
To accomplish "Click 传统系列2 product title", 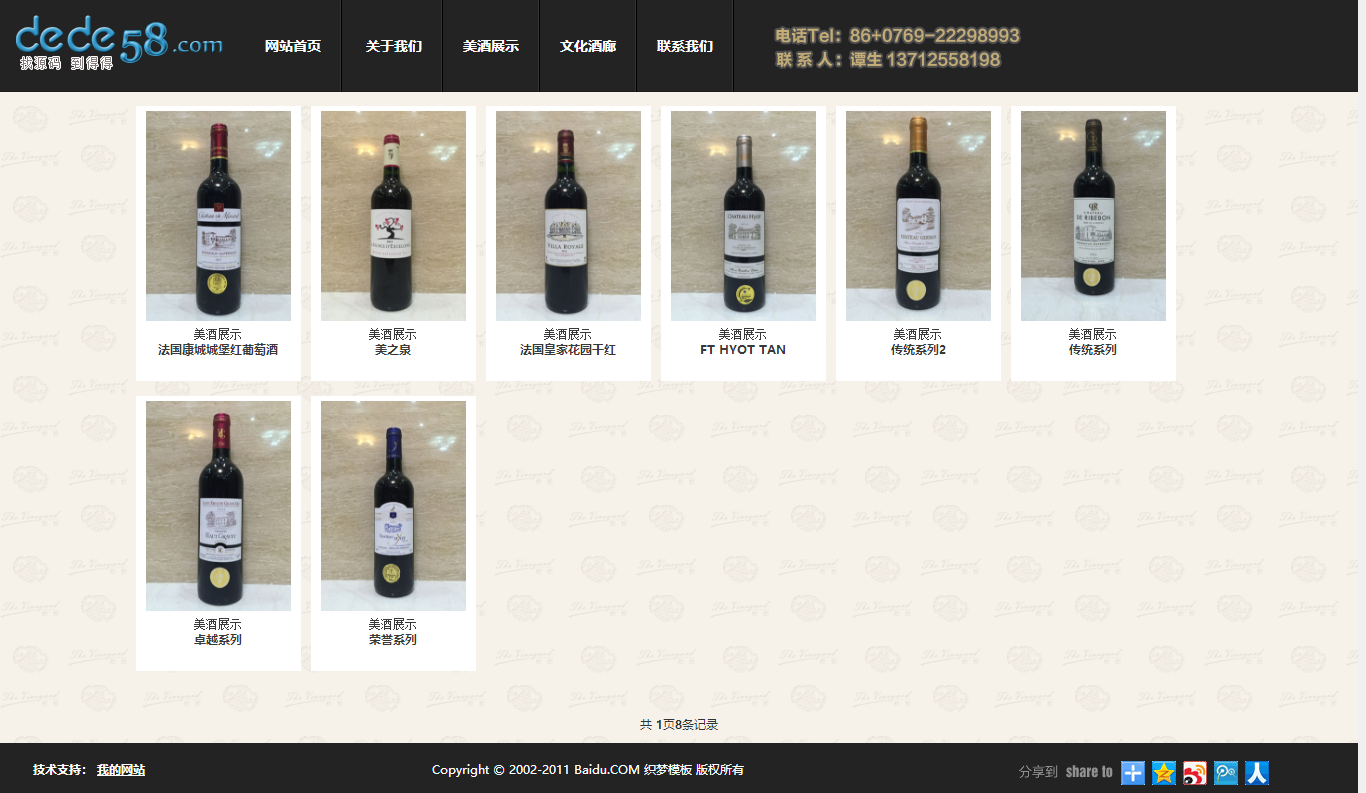I will tap(918, 350).
